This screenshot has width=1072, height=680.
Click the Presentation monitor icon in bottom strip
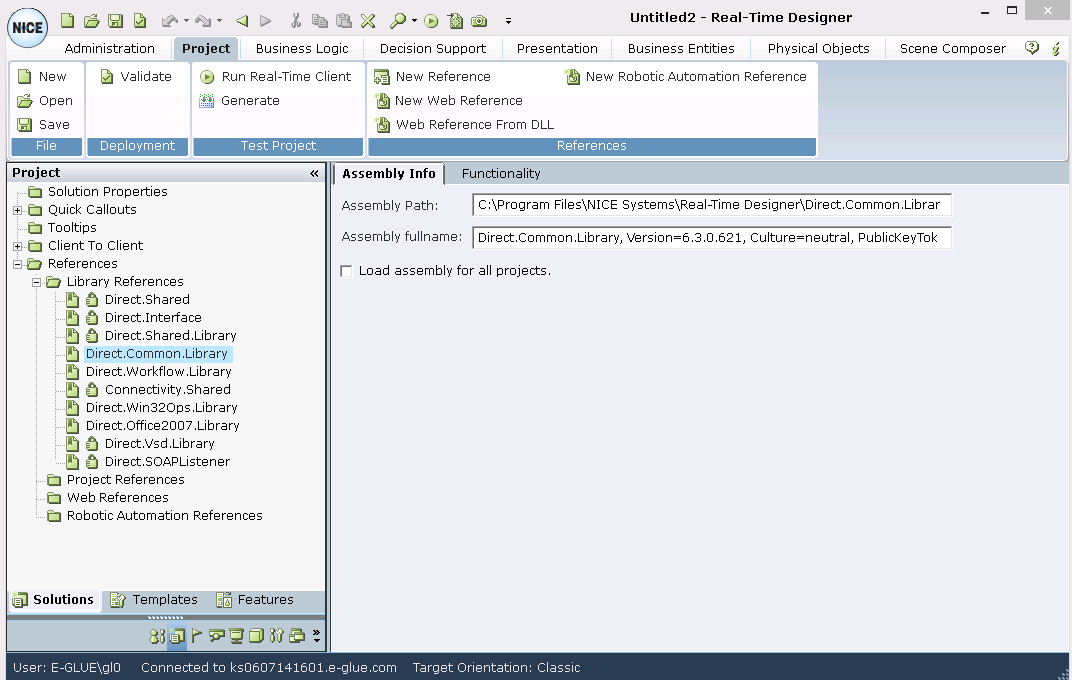pos(237,636)
